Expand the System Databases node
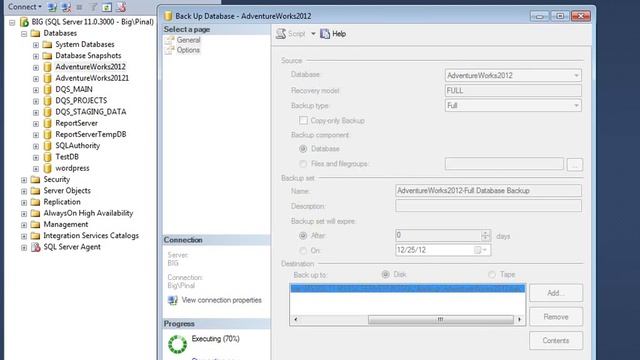 coord(36,44)
